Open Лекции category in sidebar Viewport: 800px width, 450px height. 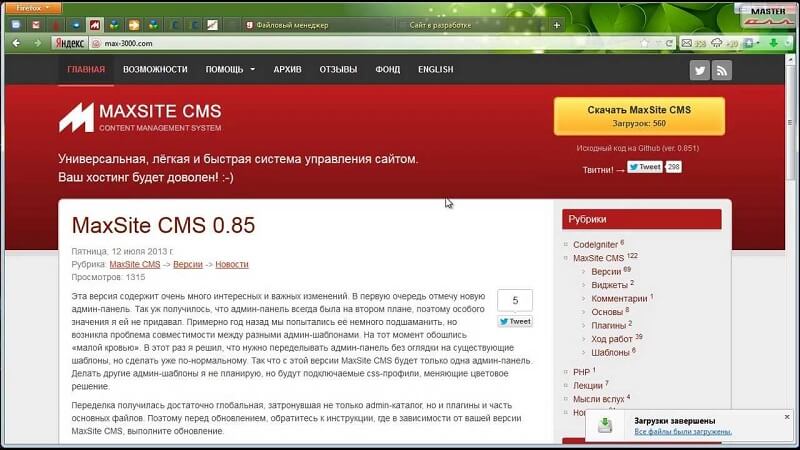(587, 386)
